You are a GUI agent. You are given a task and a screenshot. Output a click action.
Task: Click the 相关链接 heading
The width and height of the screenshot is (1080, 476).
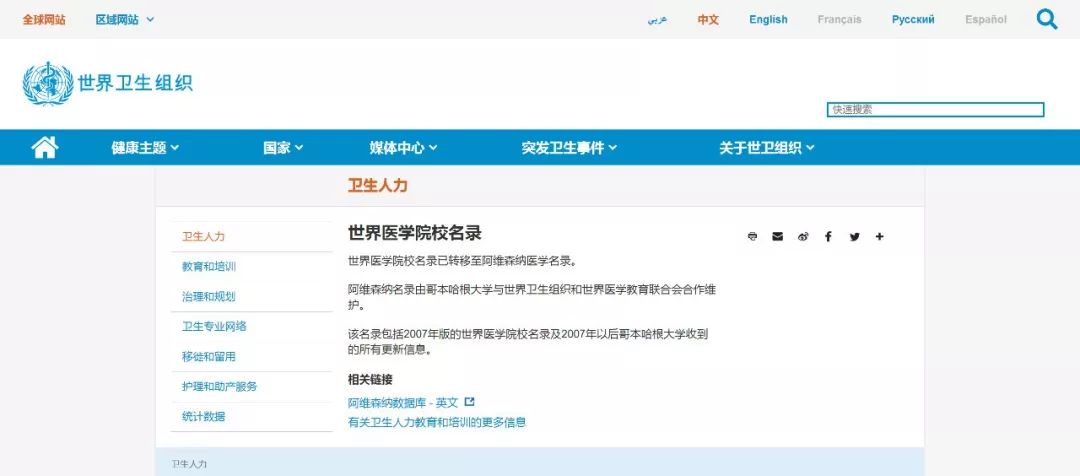(x=371, y=380)
